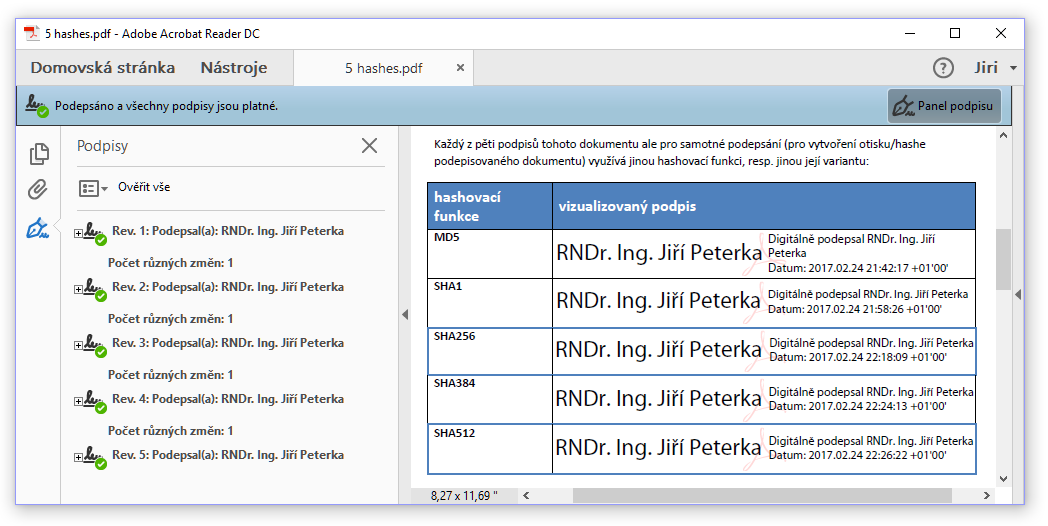The height and width of the screenshot is (526, 1048).
Task: Click the Panel podpisu button
Action: (x=943, y=106)
